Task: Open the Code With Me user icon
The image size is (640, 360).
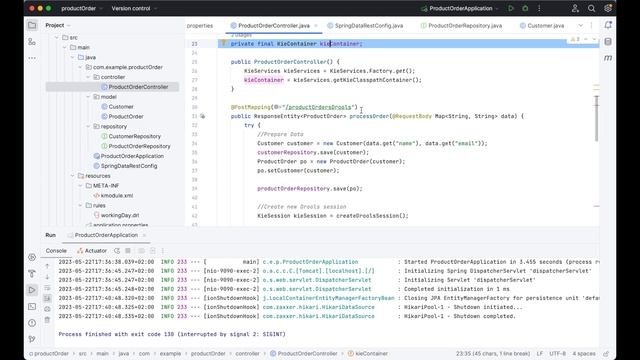Action: tap(575, 8)
